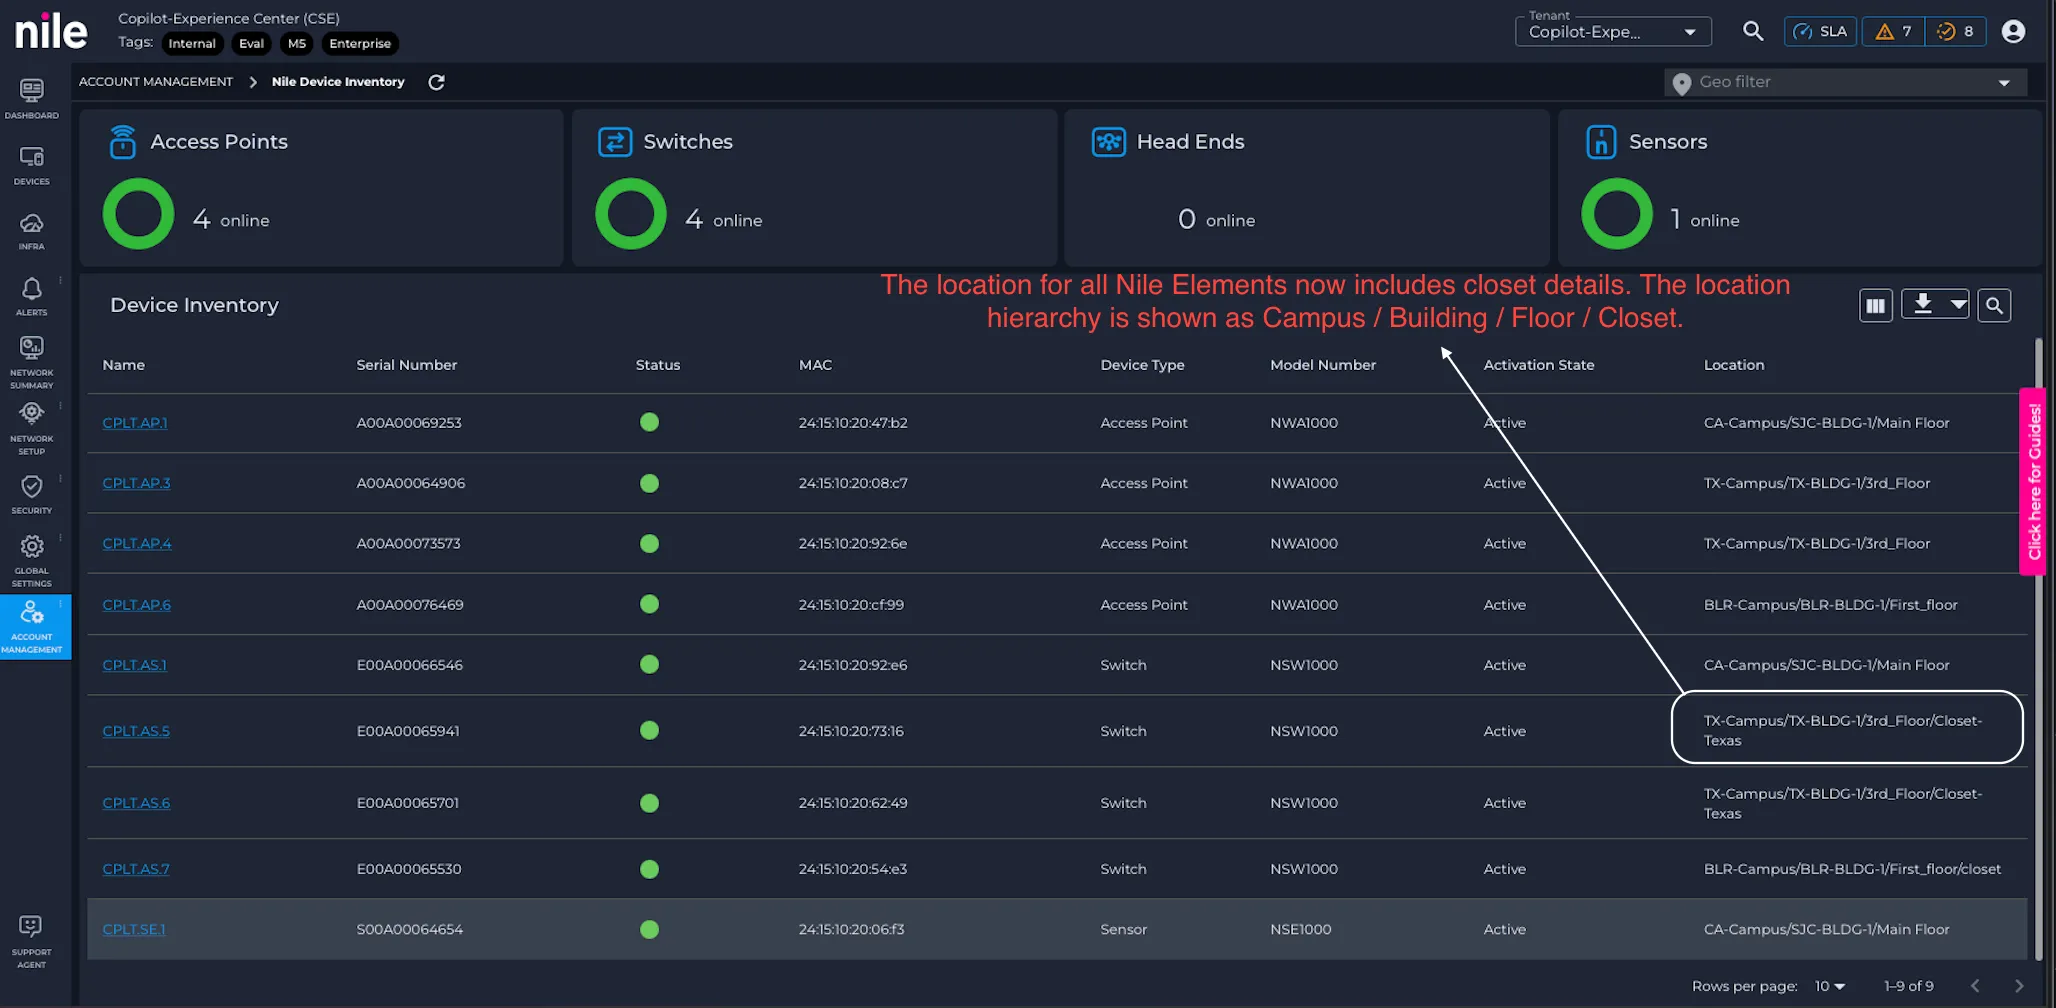Click the Nile logo
The width and height of the screenshot is (2056, 1008).
[x=51, y=31]
